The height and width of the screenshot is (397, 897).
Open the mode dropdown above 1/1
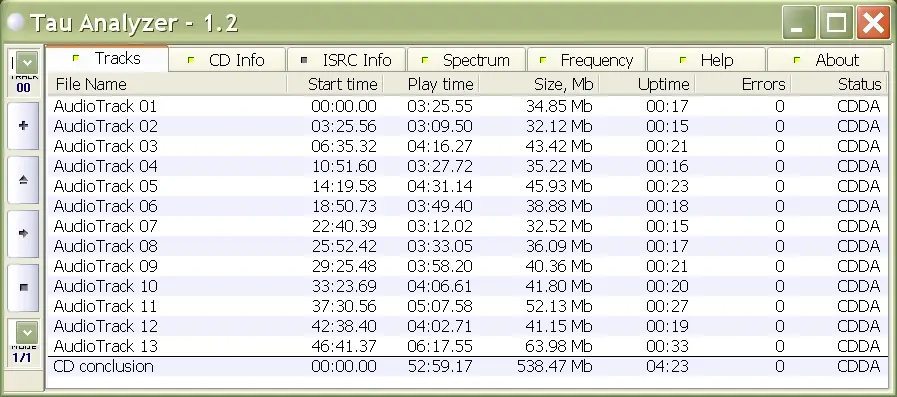pos(26,332)
